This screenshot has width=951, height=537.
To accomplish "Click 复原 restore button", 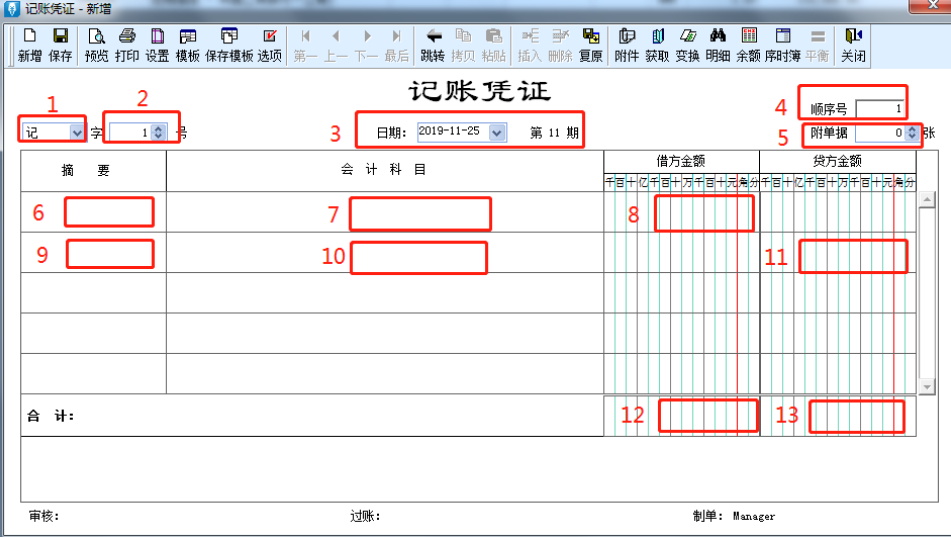I will click(591, 45).
